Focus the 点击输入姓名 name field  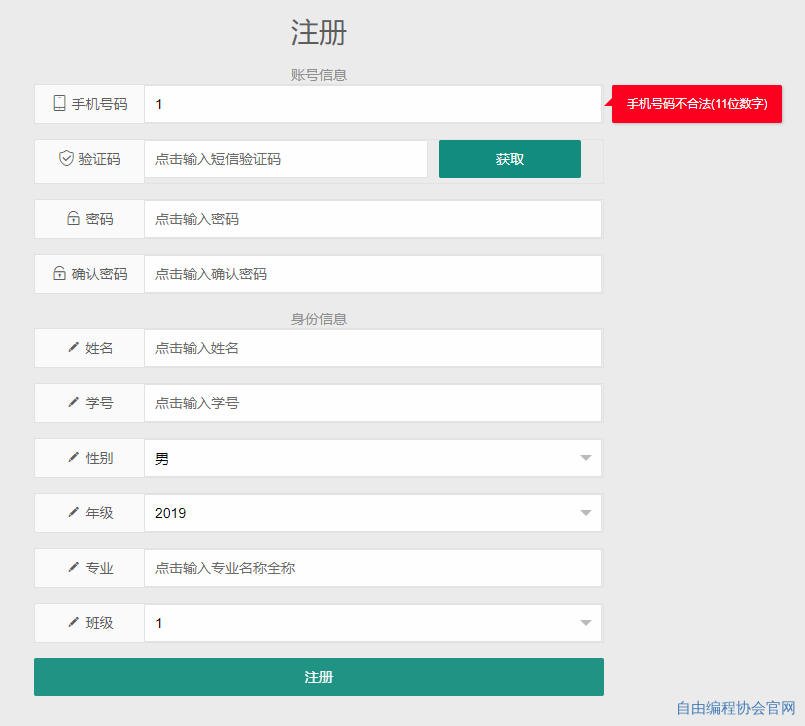(x=373, y=348)
